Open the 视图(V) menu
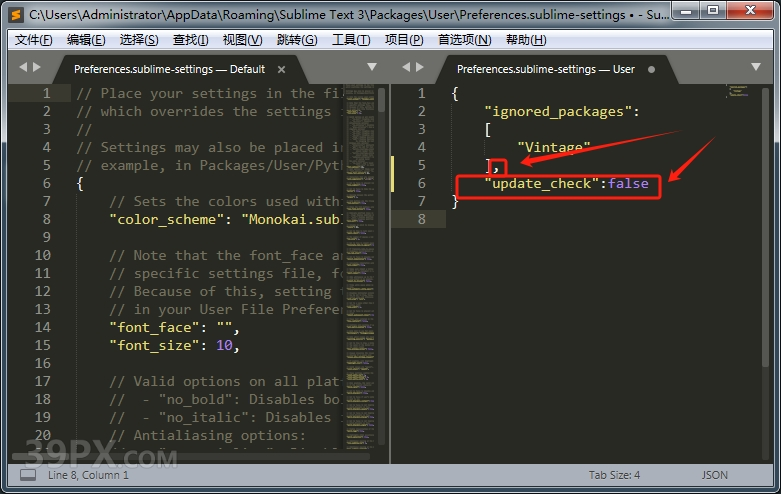 coord(243,40)
